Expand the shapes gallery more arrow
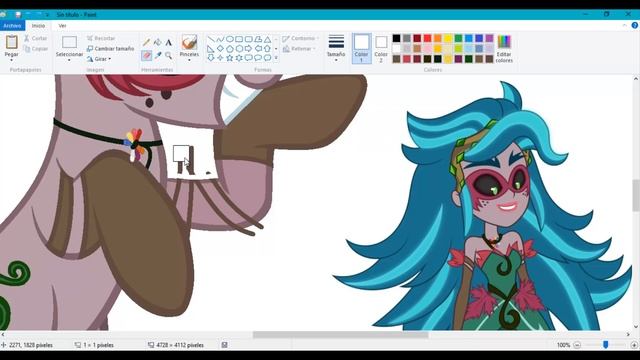 (x=276, y=58)
